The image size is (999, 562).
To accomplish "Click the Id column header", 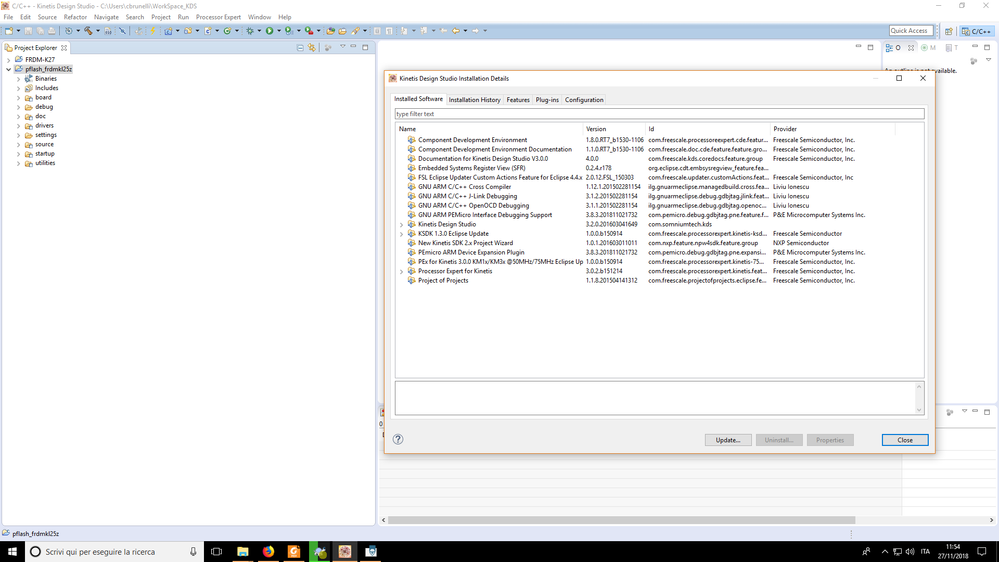I will coord(708,129).
